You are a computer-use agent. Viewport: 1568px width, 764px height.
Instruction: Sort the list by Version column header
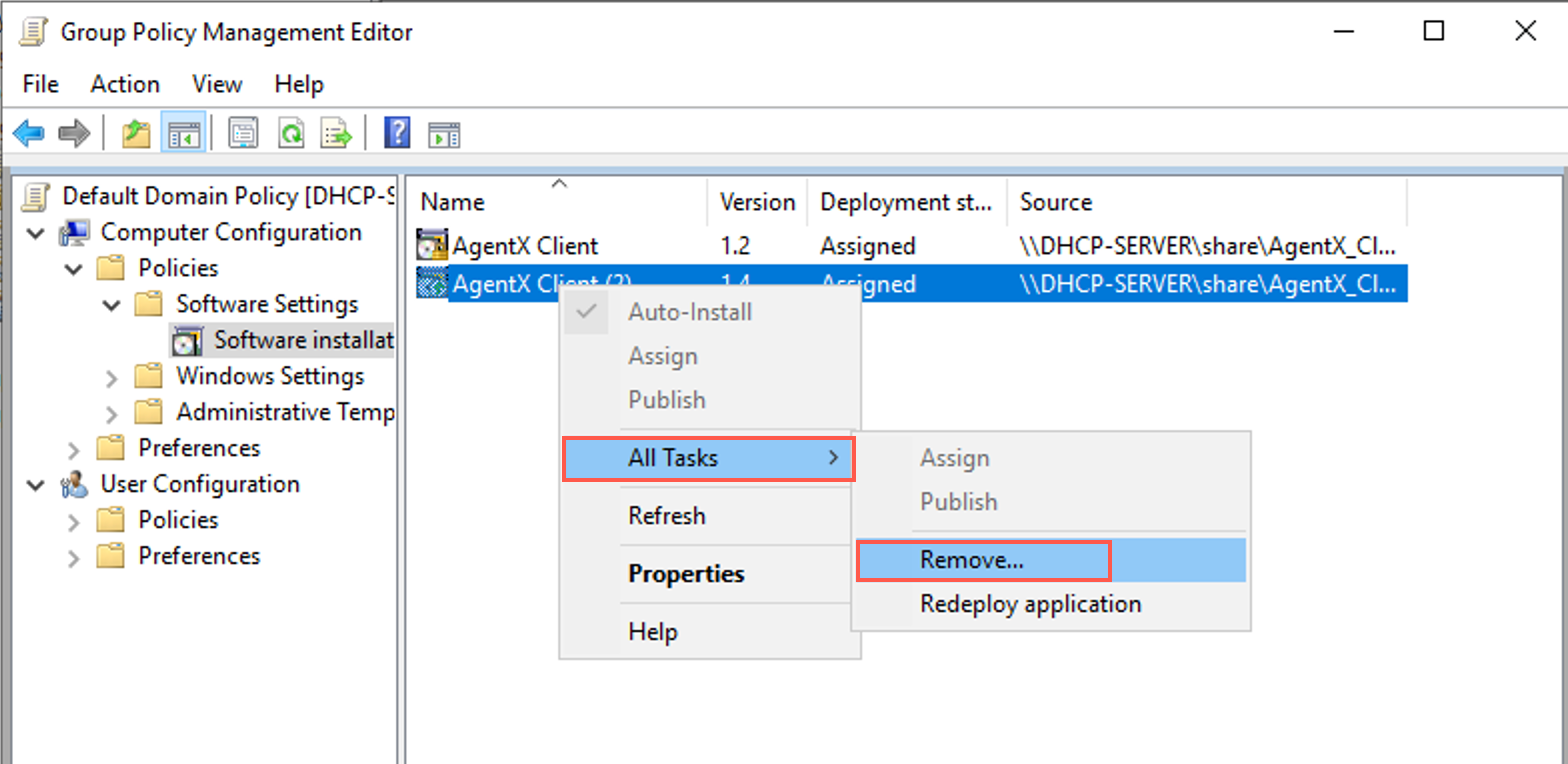pos(757,202)
